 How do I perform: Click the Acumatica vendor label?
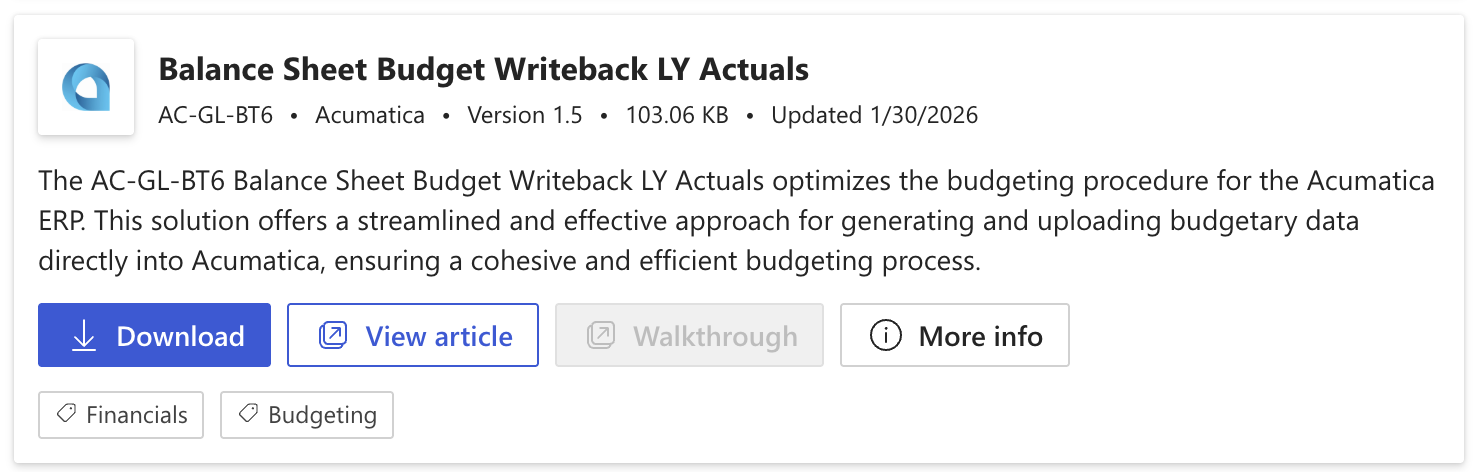(370, 115)
